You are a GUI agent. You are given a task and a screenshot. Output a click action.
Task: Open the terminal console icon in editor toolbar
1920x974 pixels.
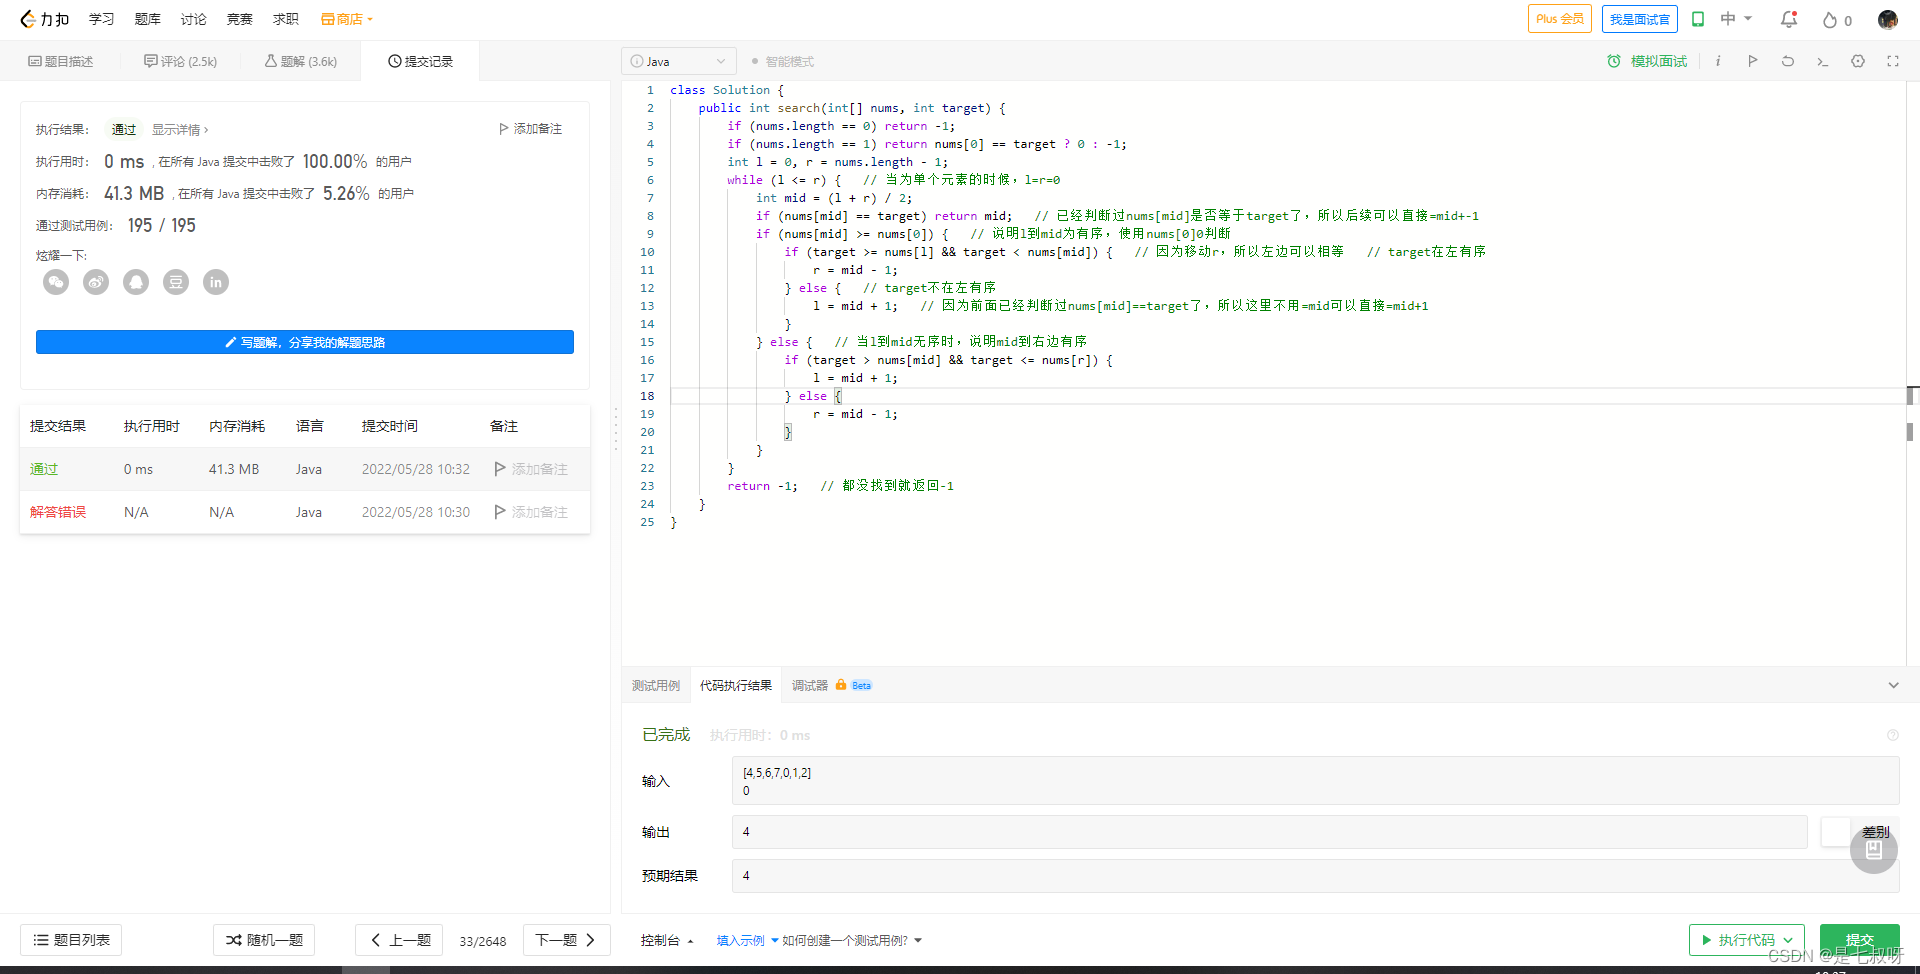[1823, 61]
